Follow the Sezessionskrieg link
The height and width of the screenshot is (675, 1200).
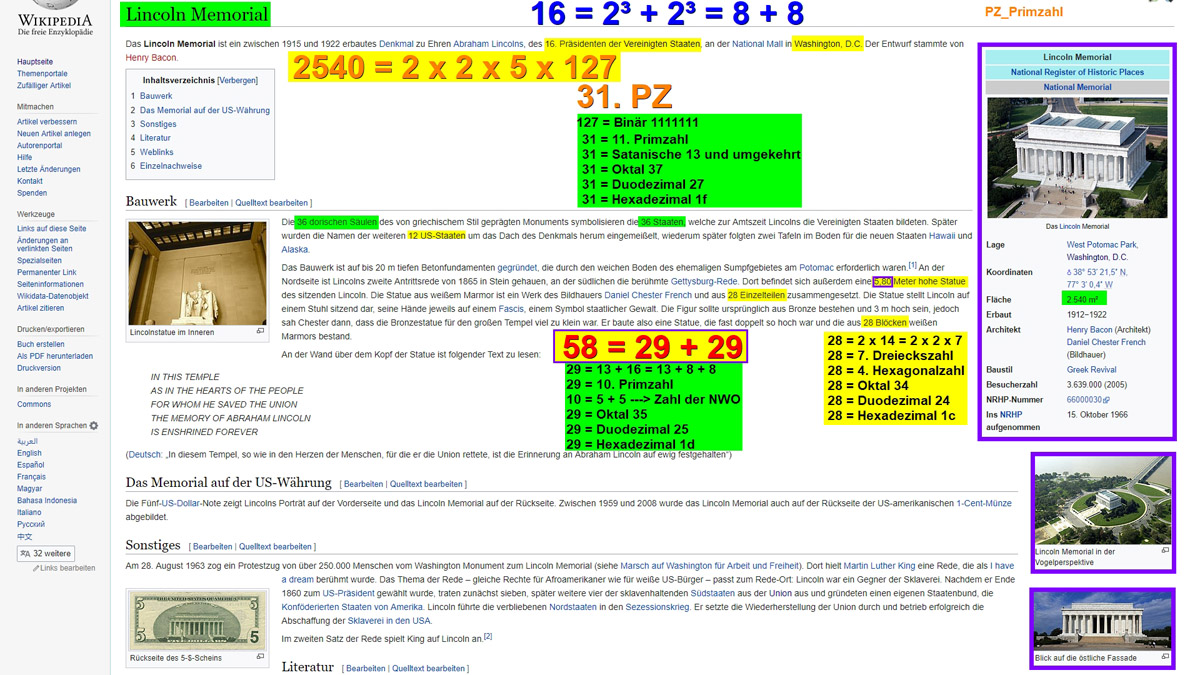657,607
